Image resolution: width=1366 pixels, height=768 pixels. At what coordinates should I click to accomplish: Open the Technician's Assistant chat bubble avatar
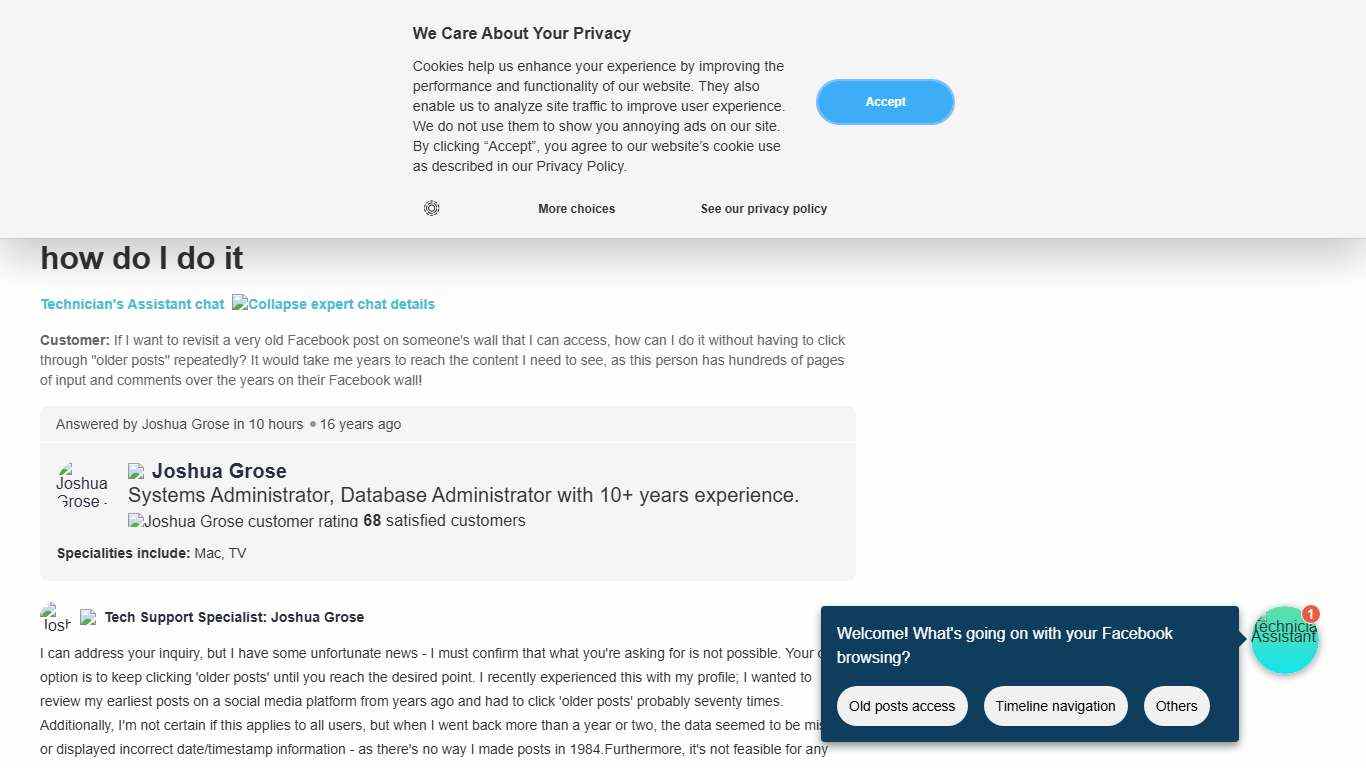(1283, 641)
